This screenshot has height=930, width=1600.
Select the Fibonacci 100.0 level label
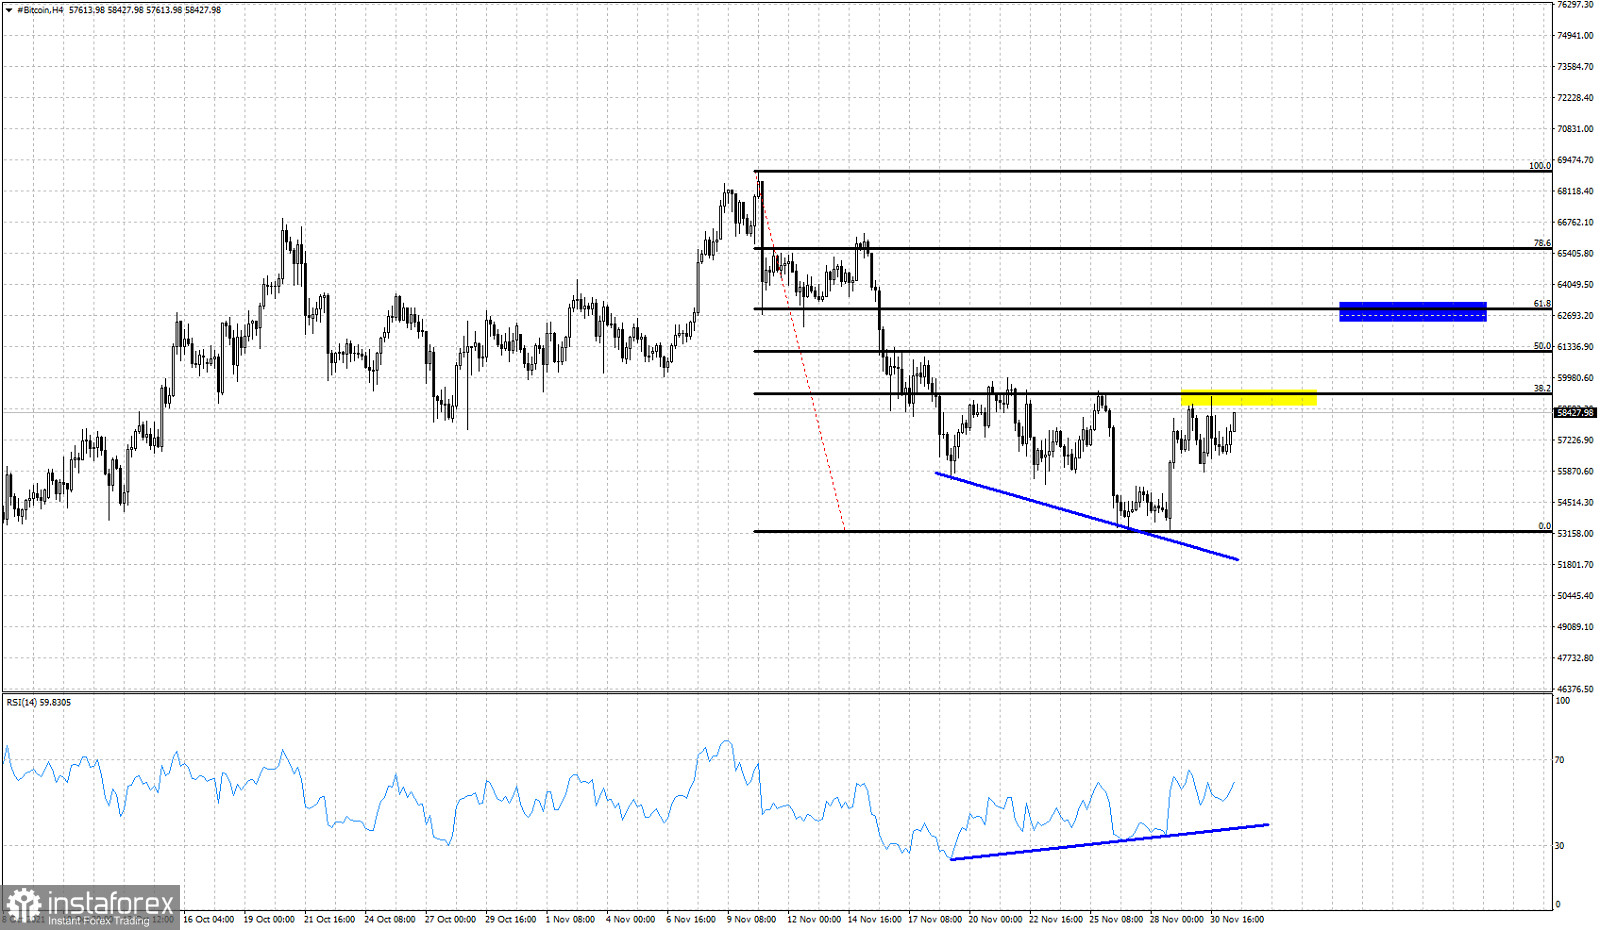1539,166
